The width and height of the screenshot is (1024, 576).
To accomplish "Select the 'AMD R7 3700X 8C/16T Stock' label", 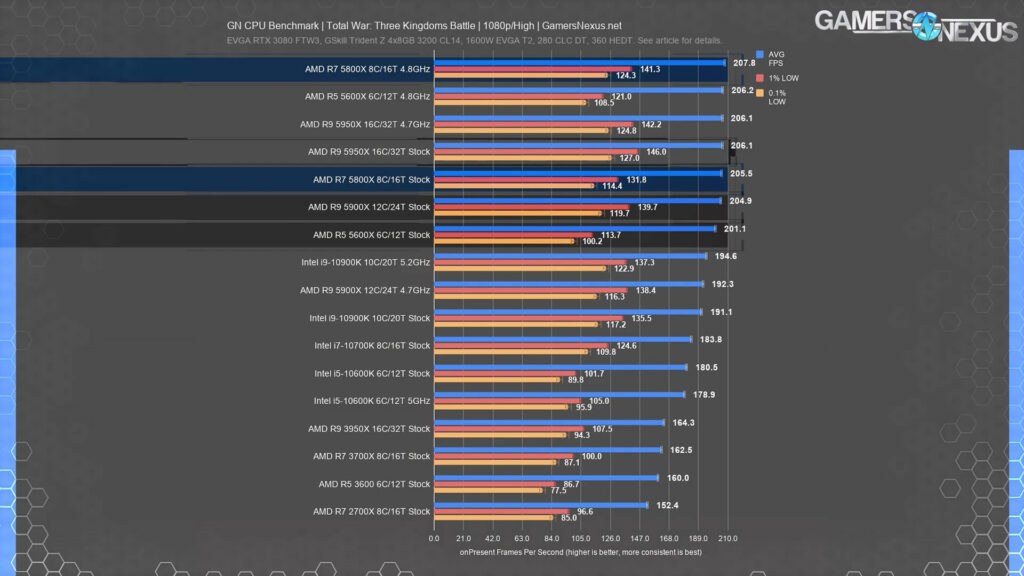I will click(372, 456).
